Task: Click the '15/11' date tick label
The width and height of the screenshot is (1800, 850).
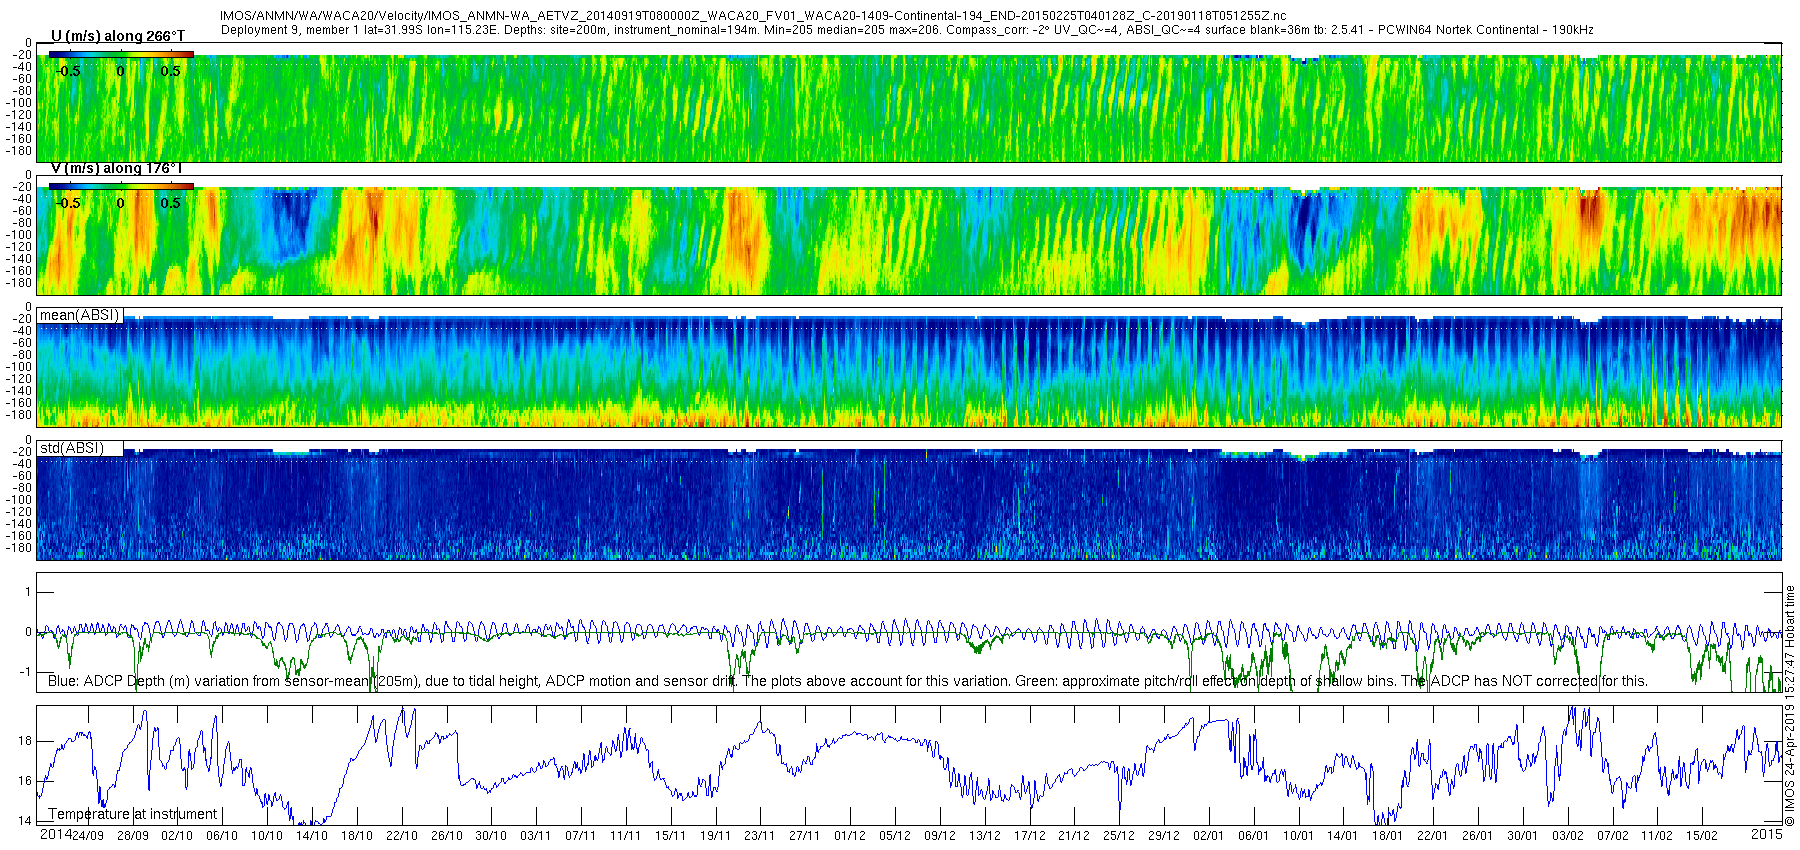Action: click(x=671, y=835)
